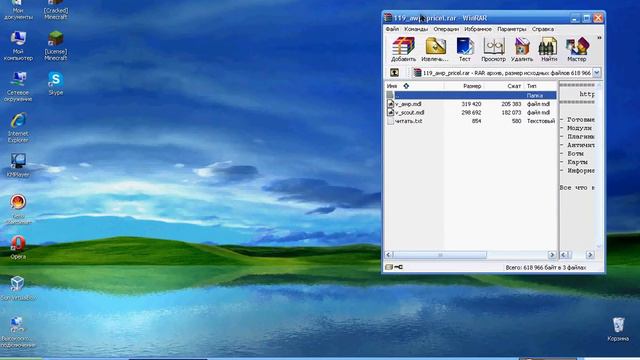Select the parent folder row
Image resolution: width=640 pixels, height=360 pixels.
(x=471, y=95)
